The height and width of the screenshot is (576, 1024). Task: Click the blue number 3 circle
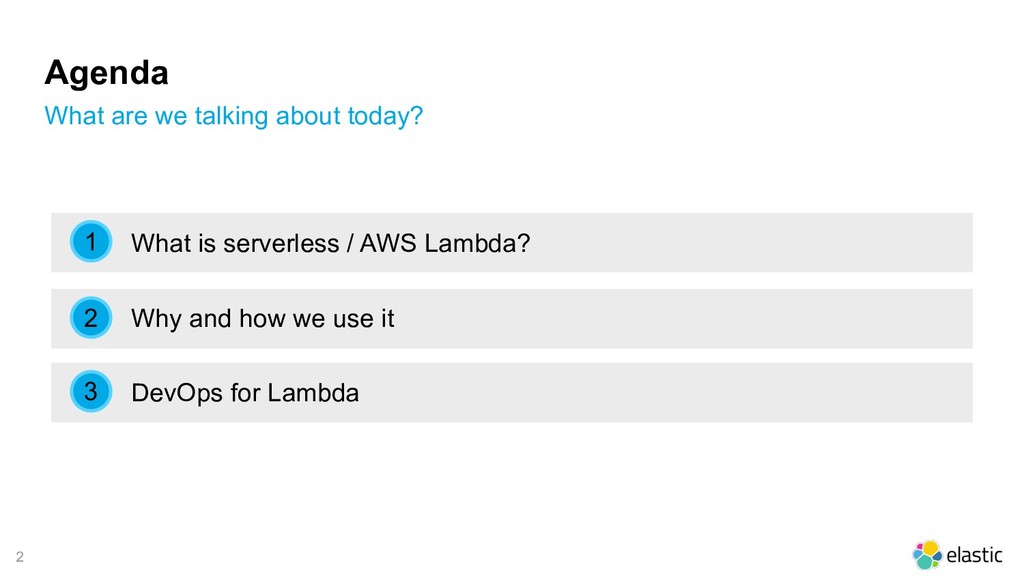click(x=91, y=392)
